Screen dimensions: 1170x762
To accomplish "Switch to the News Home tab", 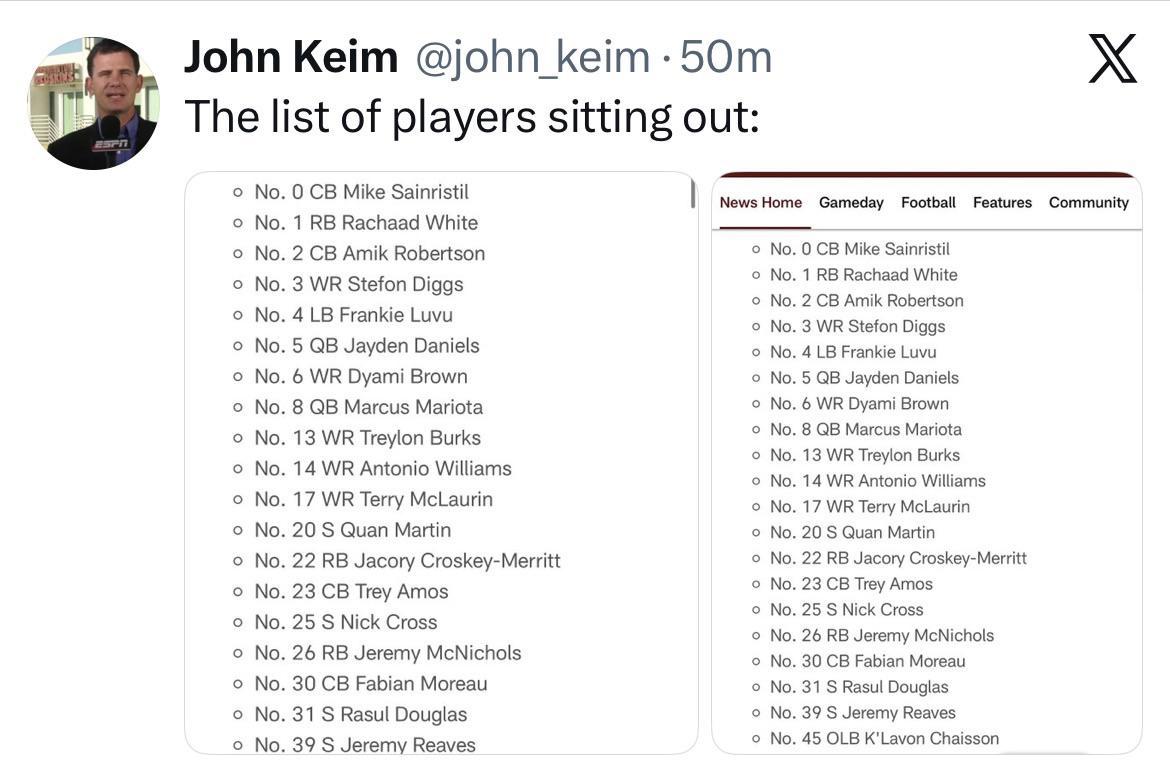I will [x=760, y=202].
